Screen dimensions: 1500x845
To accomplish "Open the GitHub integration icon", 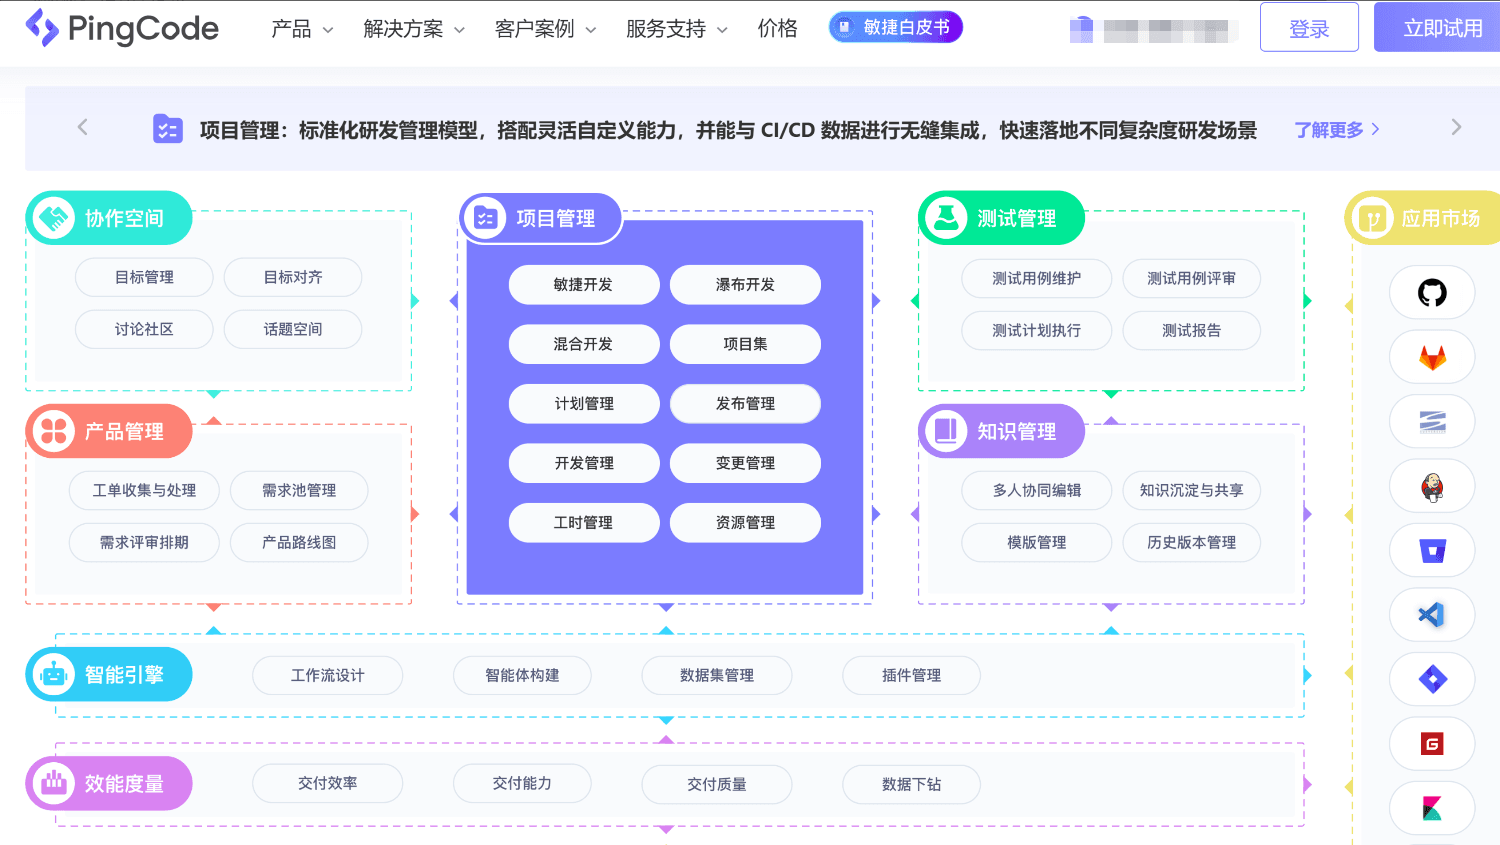I will [x=1432, y=293].
